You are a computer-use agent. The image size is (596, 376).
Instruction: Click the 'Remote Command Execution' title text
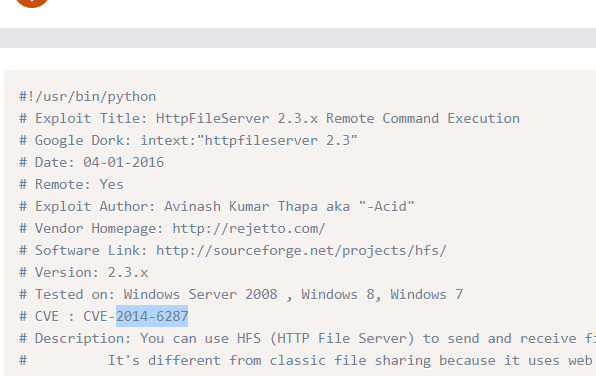(423, 119)
